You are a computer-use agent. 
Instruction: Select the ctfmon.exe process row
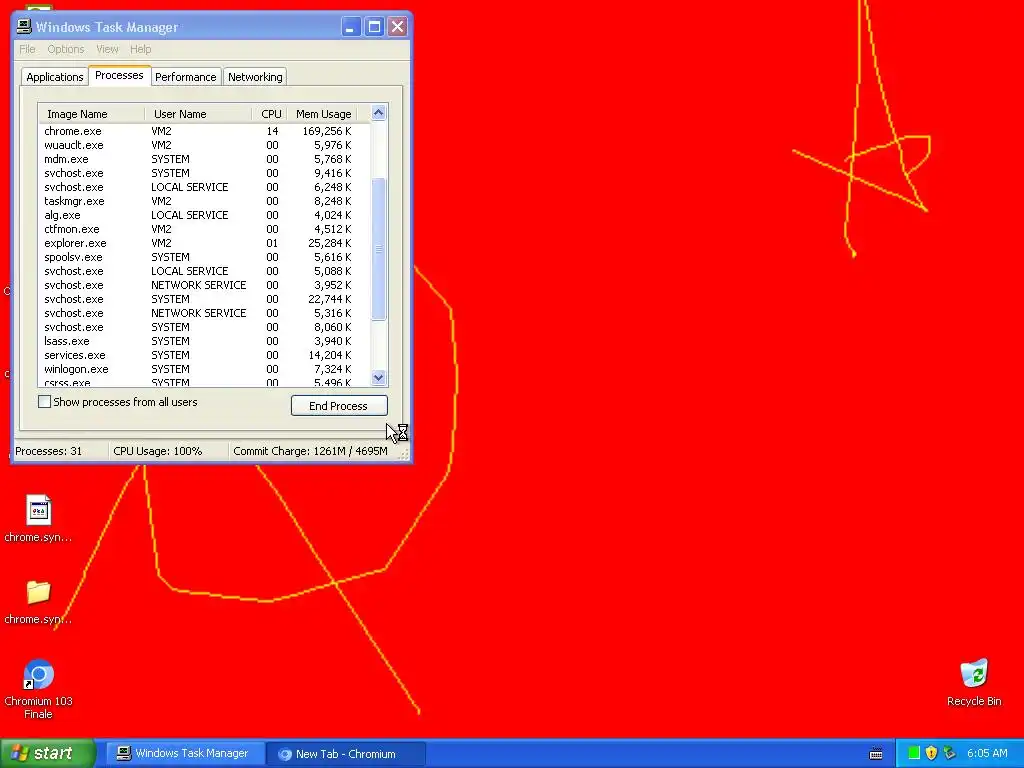(204, 229)
